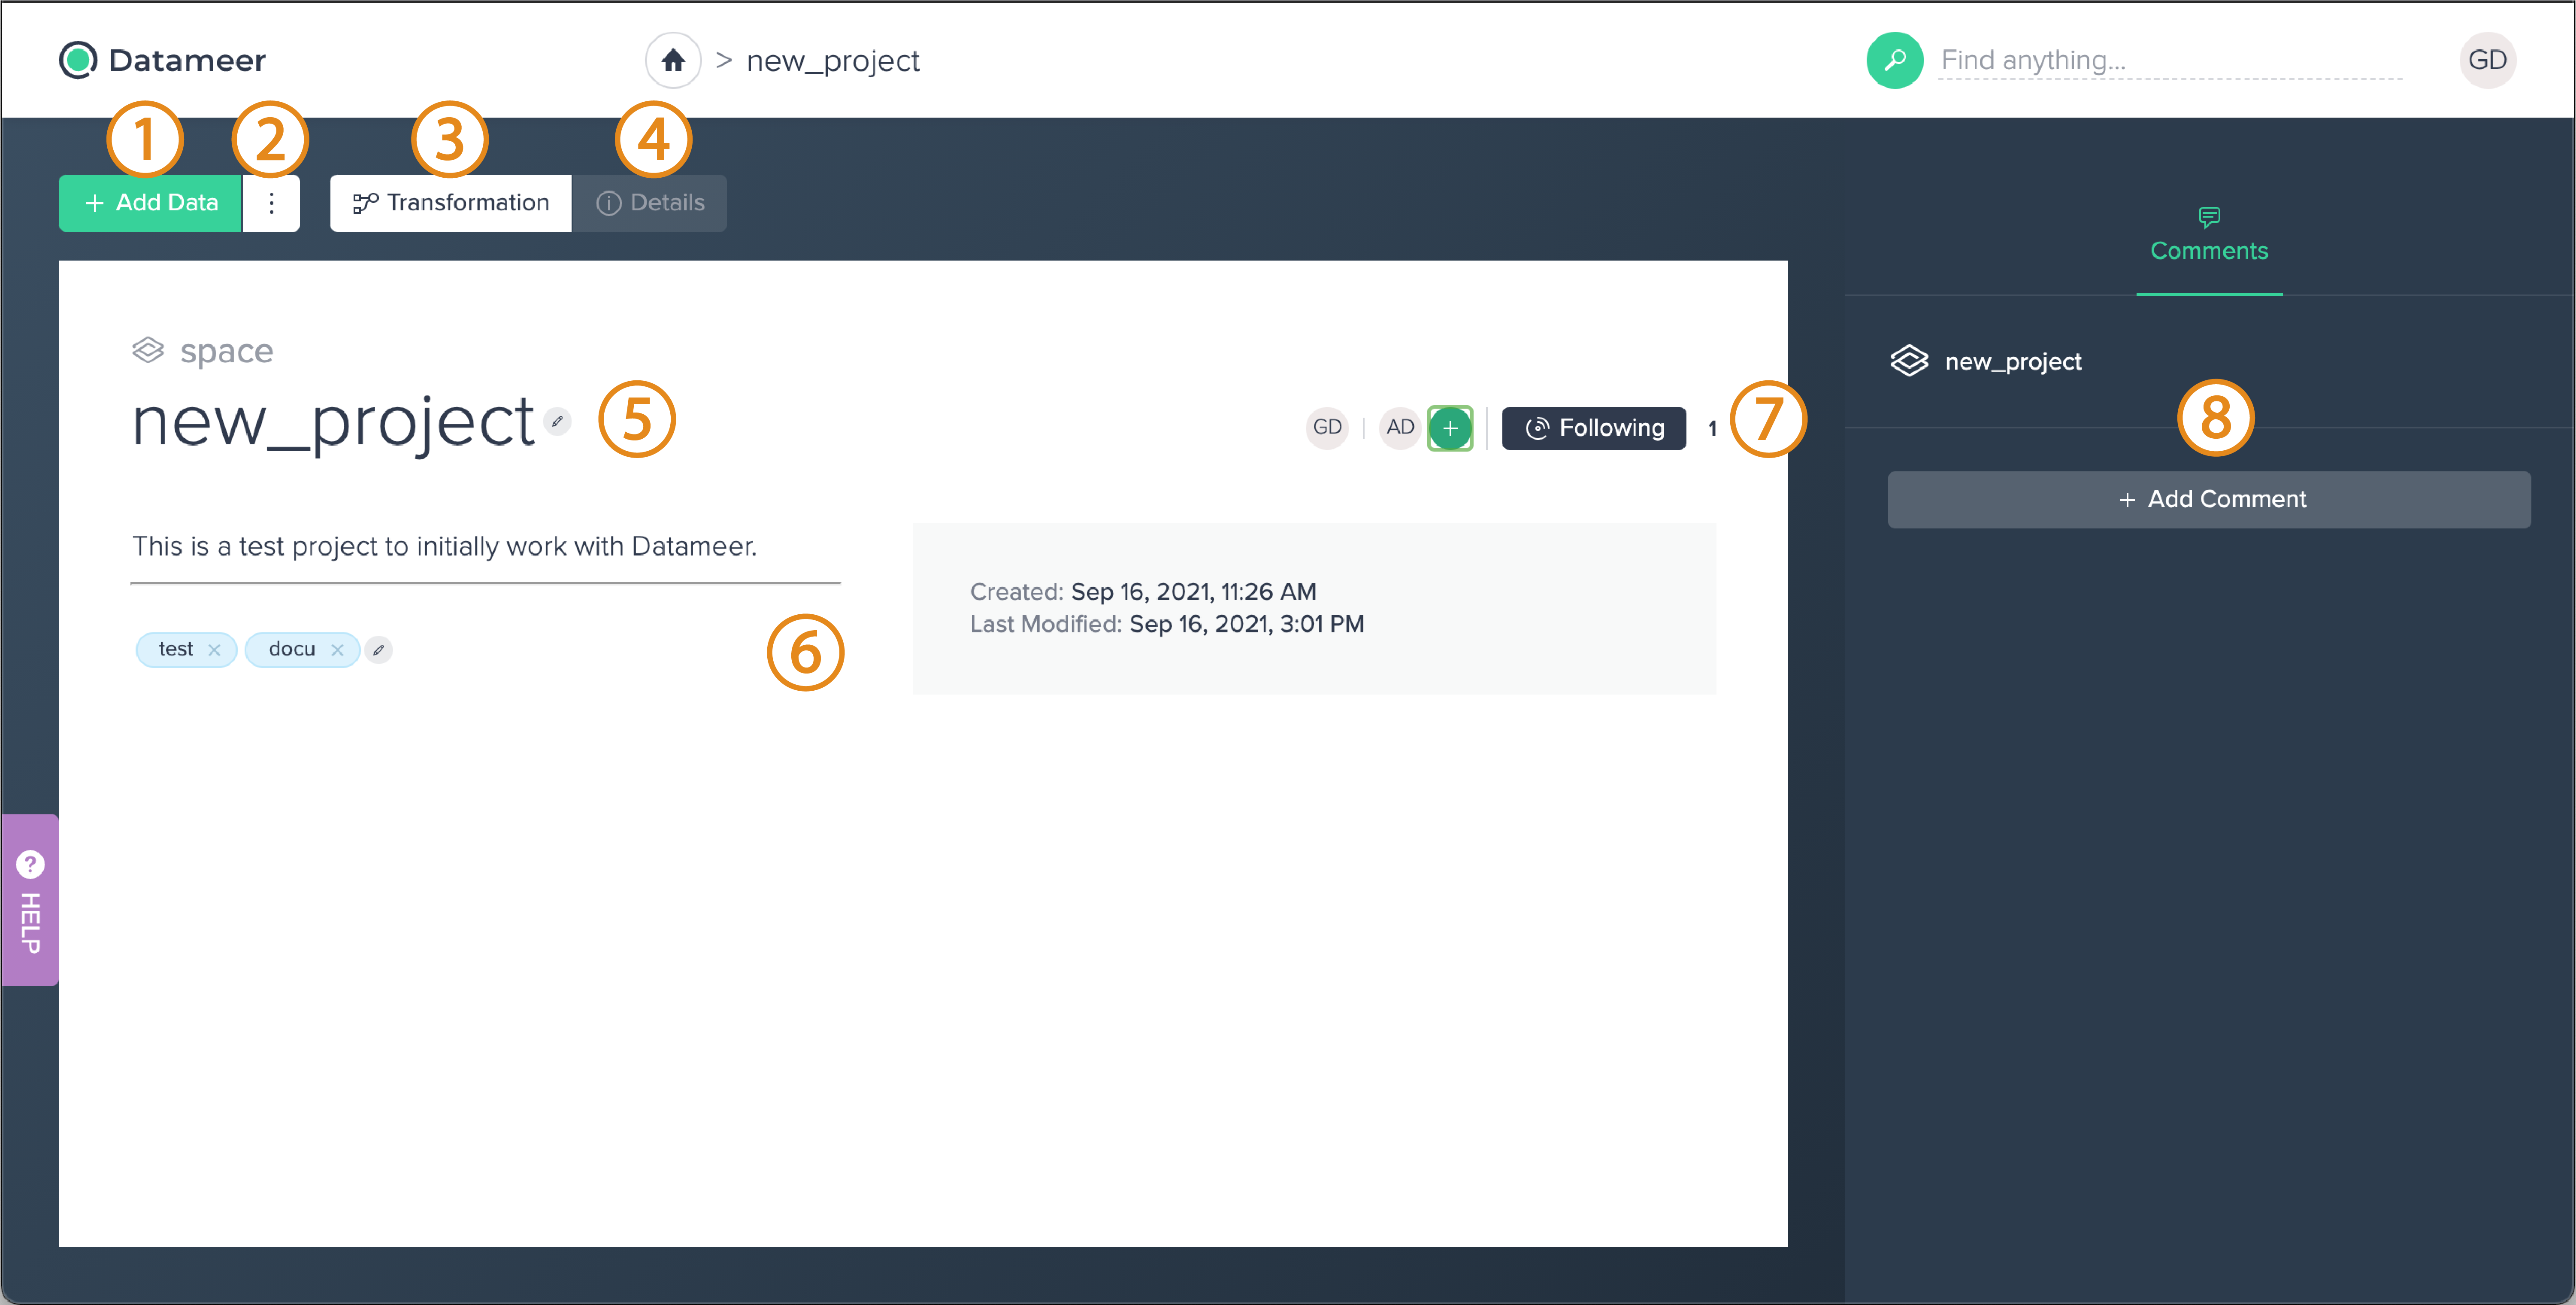Image resolution: width=2576 pixels, height=1305 pixels.
Task: Edit the project description text
Action: 445,546
